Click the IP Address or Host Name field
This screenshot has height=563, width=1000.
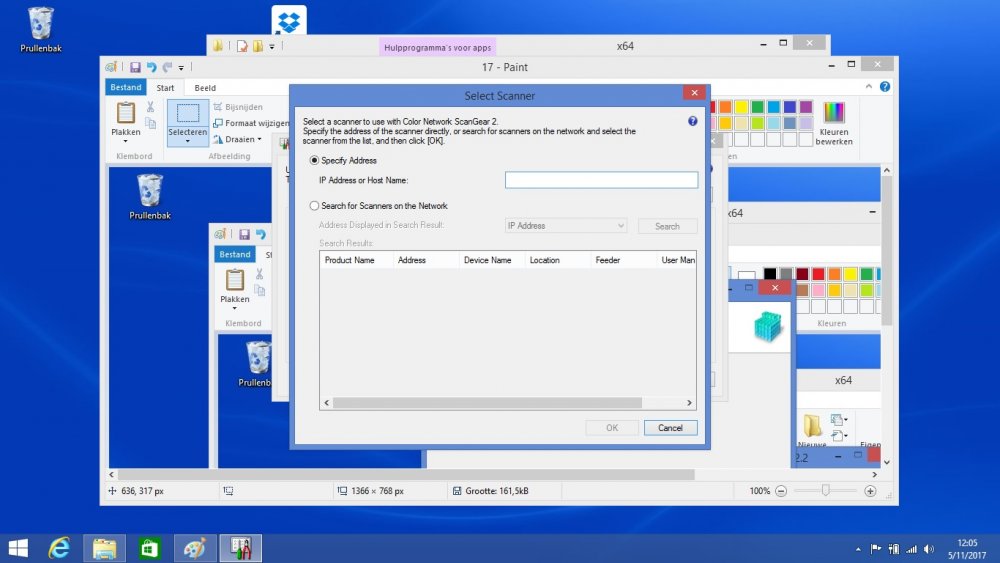tap(601, 180)
